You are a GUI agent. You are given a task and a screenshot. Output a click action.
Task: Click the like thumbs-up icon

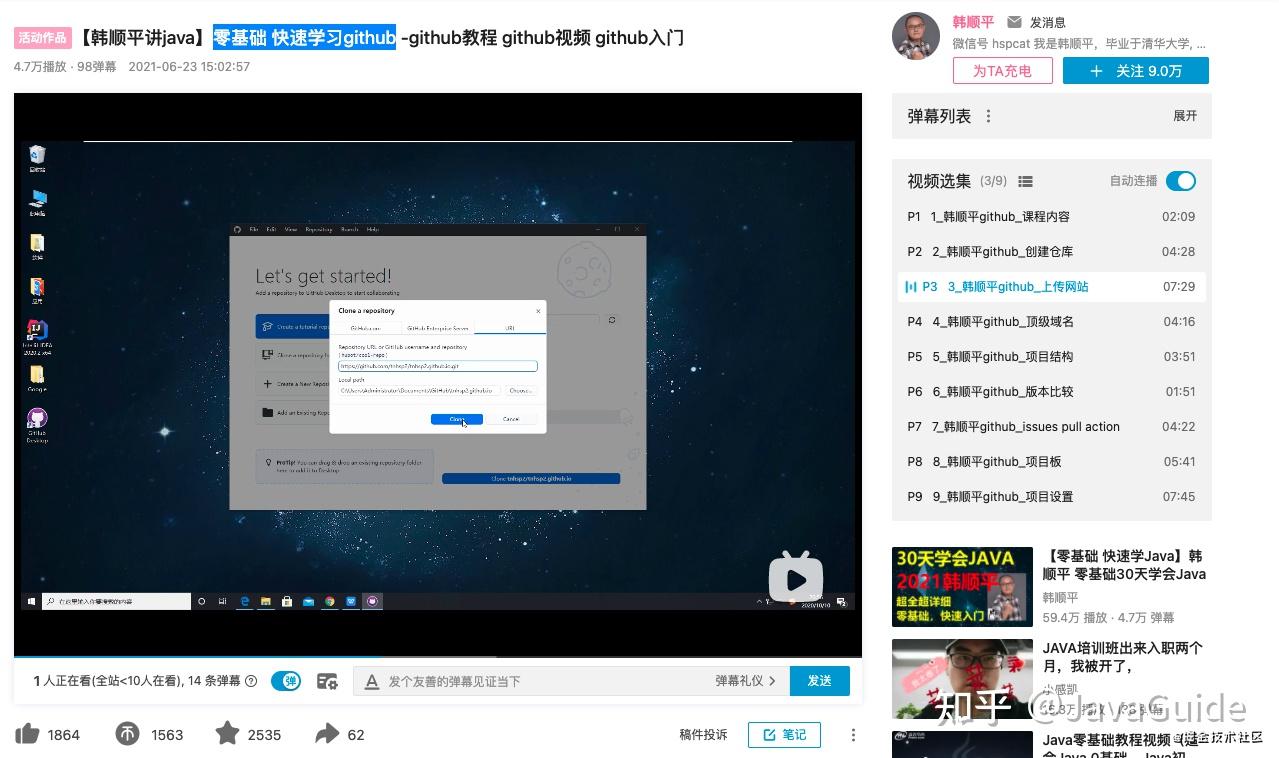point(27,734)
